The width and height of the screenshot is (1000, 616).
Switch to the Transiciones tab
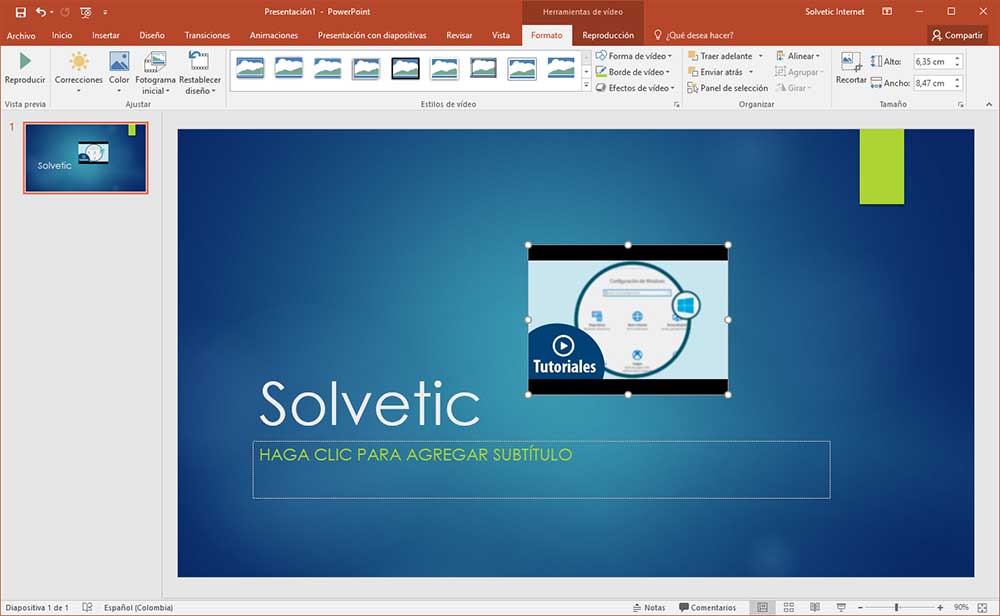207,35
